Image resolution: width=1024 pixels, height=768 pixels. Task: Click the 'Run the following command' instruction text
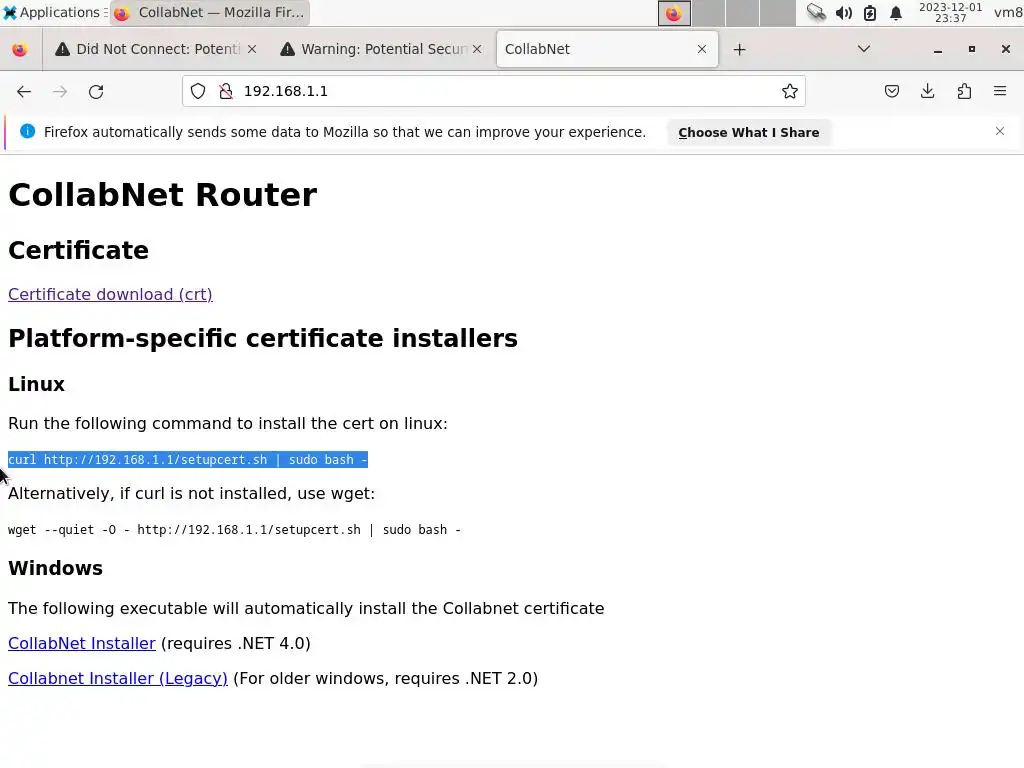[228, 423]
